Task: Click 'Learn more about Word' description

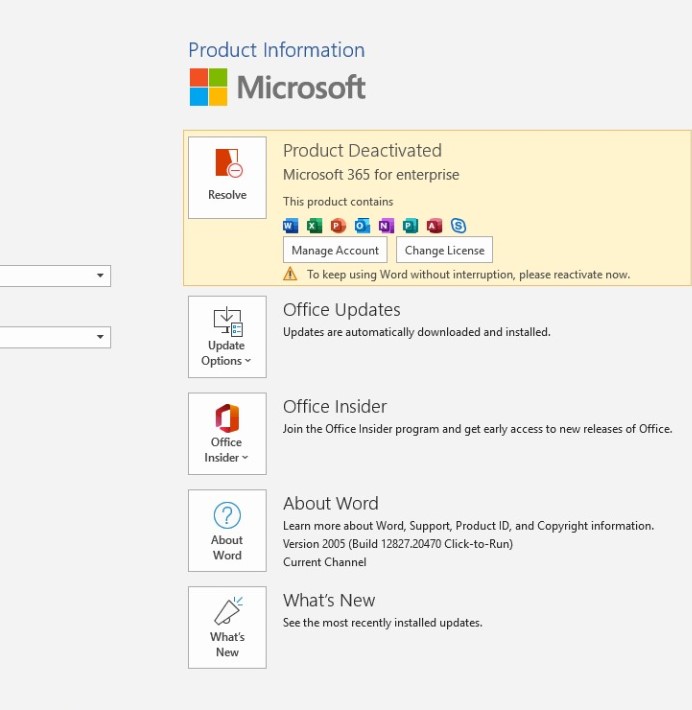Action: [468, 526]
